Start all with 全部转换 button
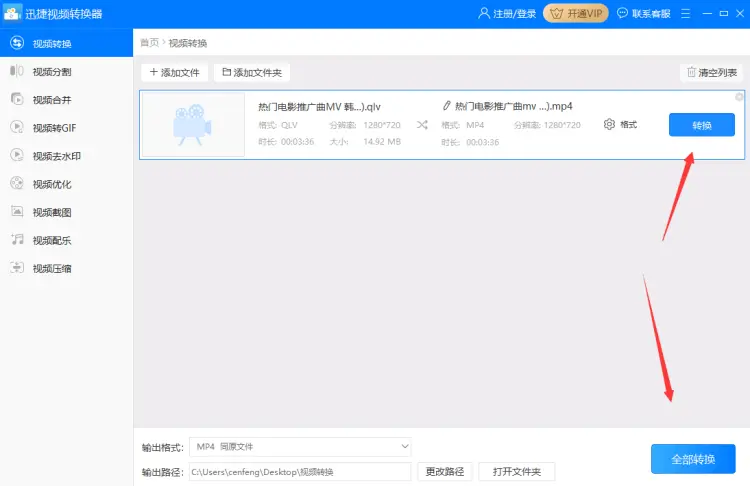 coord(693,459)
